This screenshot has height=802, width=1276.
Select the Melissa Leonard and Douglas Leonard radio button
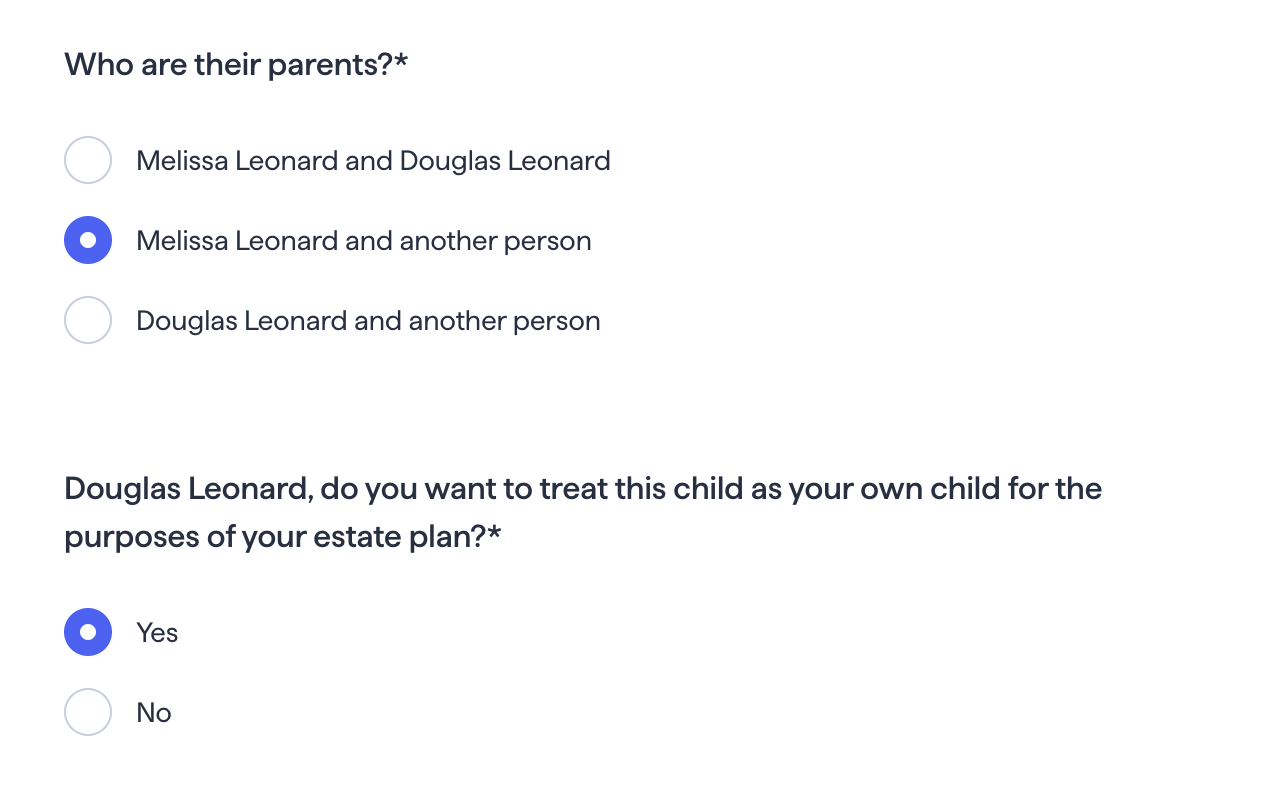click(88, 160)
